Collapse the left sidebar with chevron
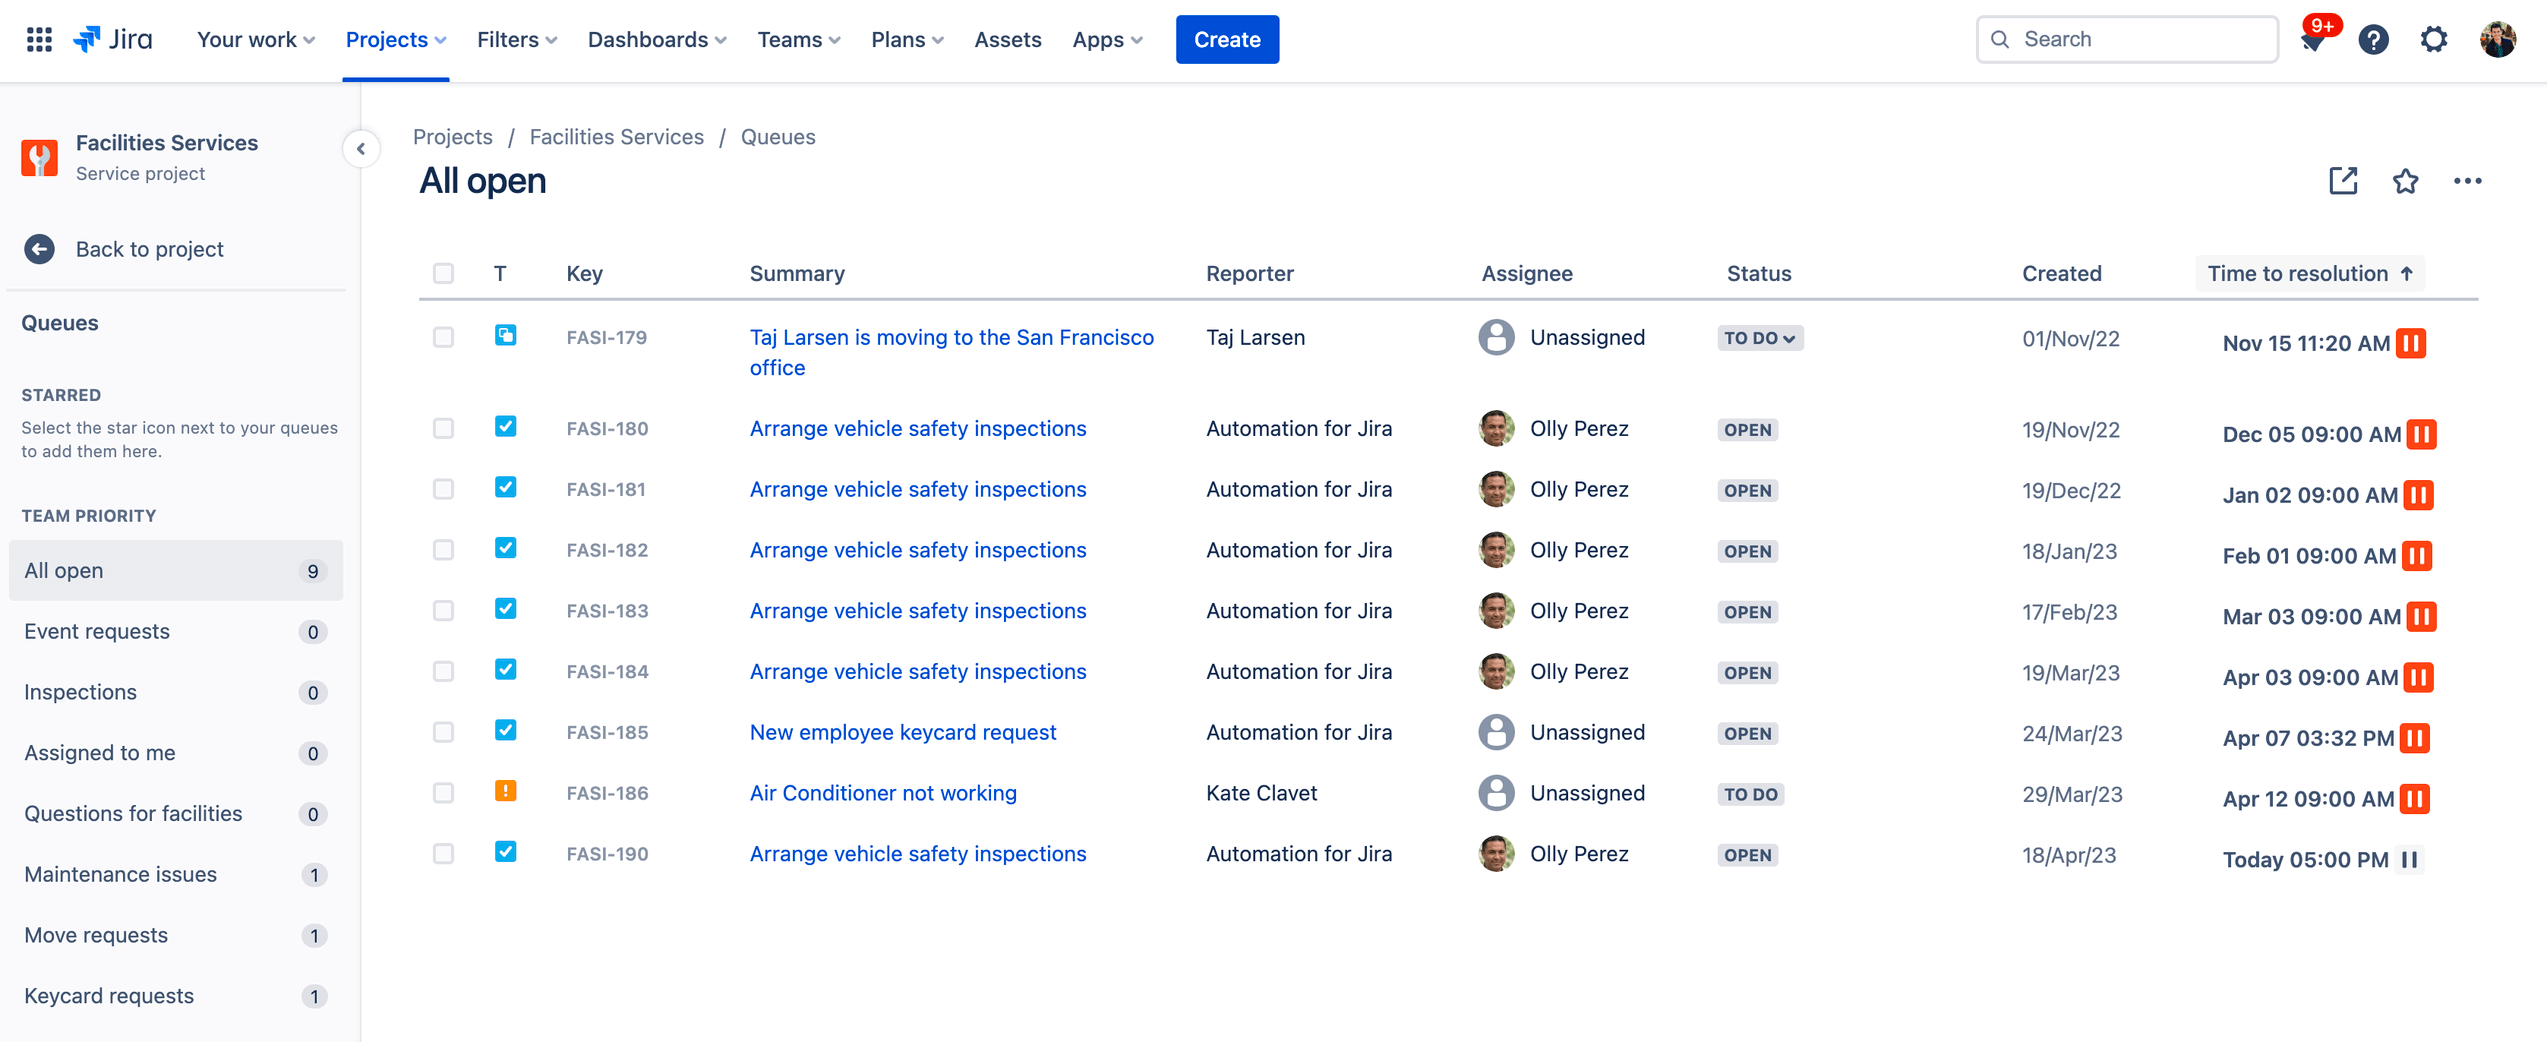This screenshot has width=2547, height=1042. tap(361, 148)
